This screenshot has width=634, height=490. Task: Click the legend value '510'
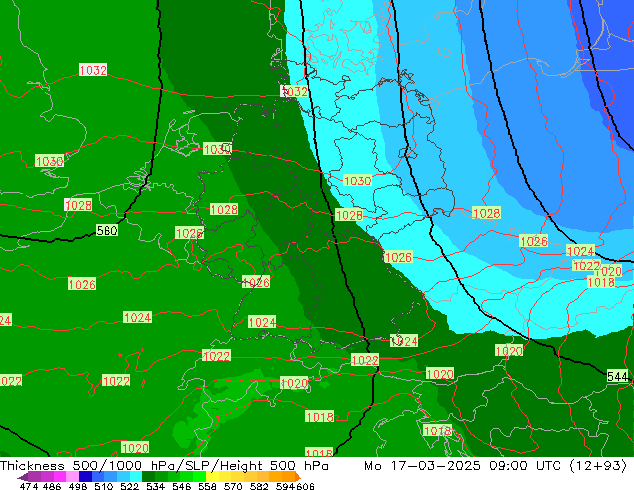[104, 486]
